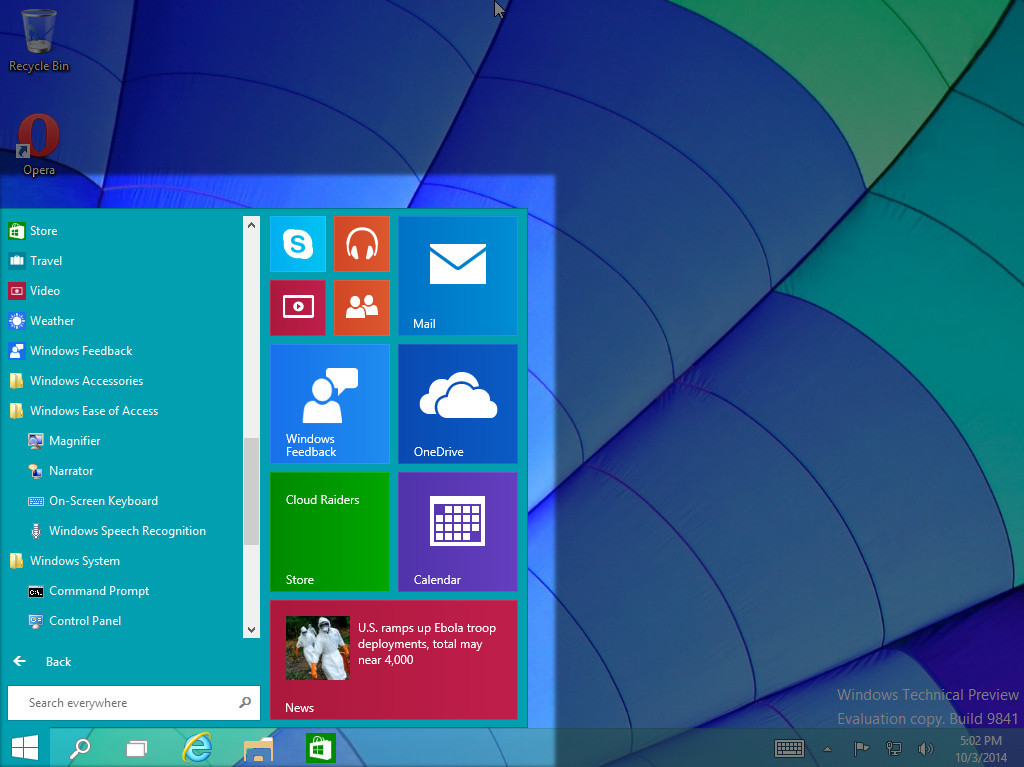Click the magnifier icon in search box

click(x=245, y=703)
